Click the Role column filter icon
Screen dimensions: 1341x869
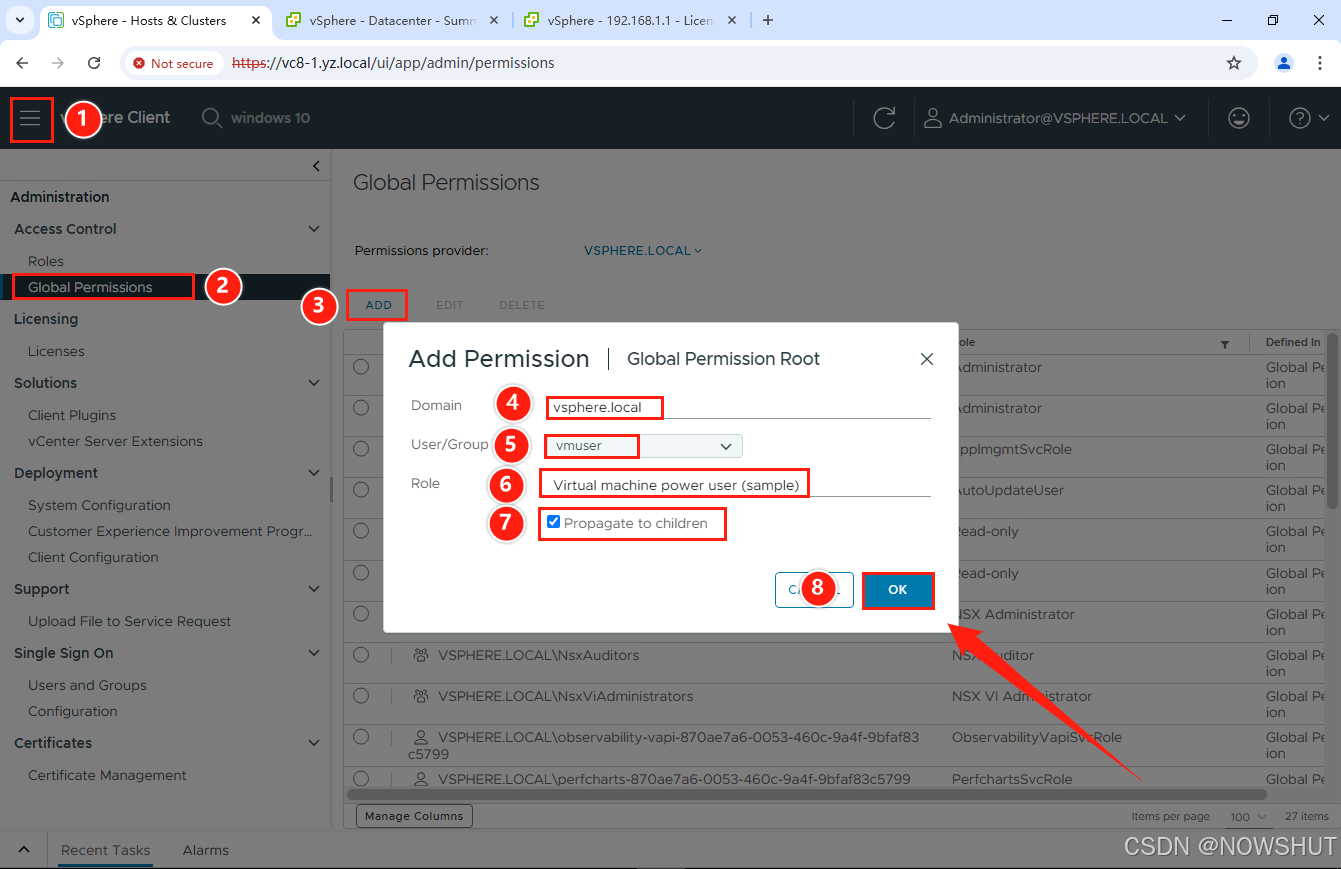(x=1225, y=344)
